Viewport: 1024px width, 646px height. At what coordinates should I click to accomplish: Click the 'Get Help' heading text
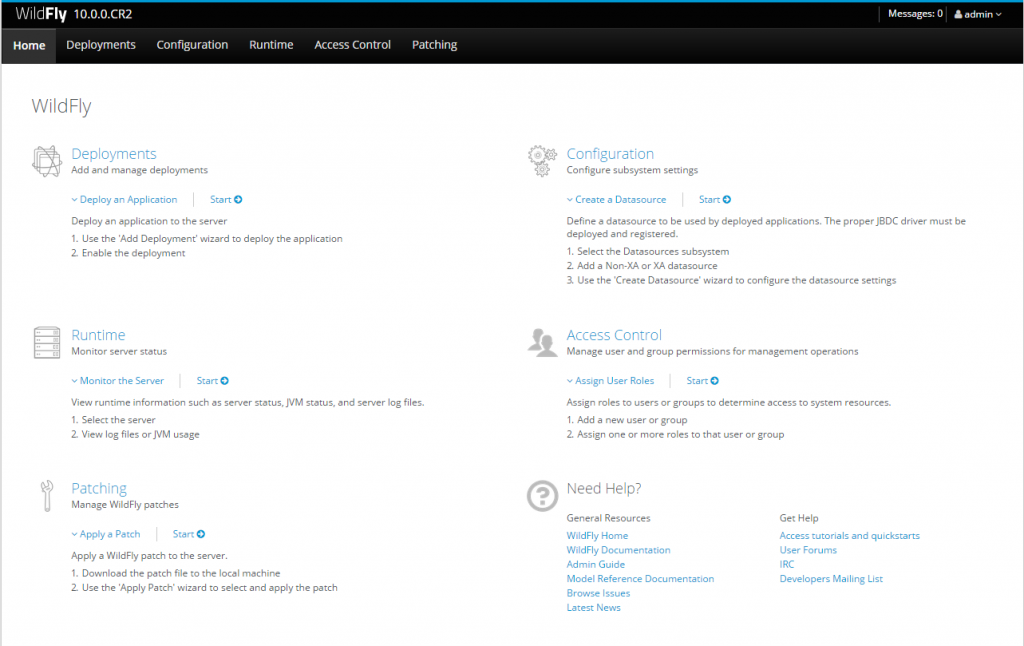(x=799, y=518)
